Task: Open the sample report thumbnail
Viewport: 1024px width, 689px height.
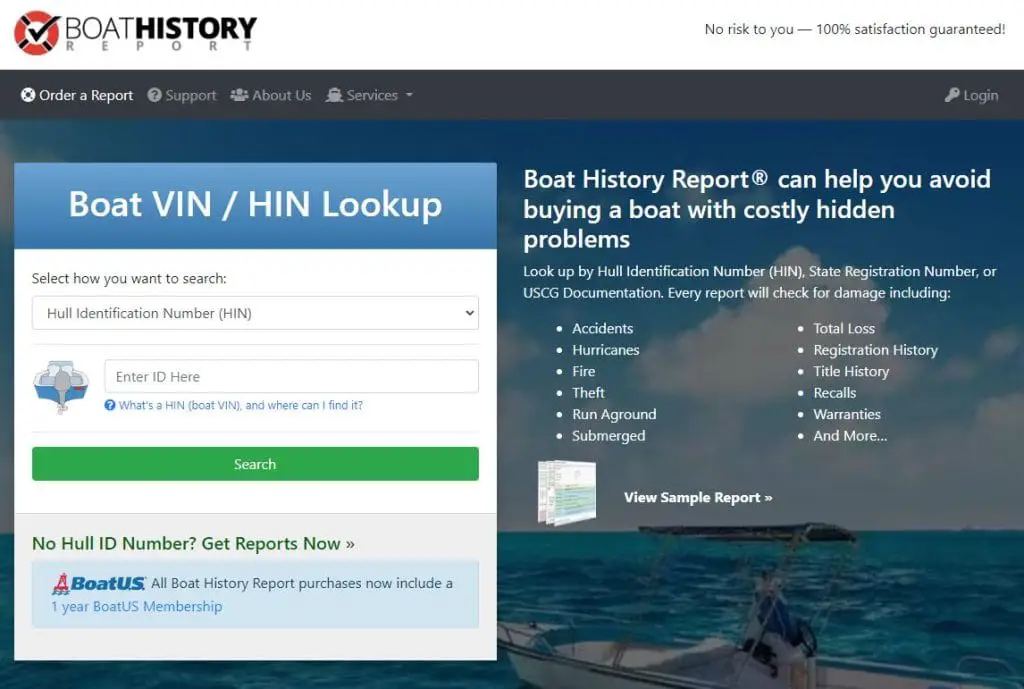Action: (566, 493)
